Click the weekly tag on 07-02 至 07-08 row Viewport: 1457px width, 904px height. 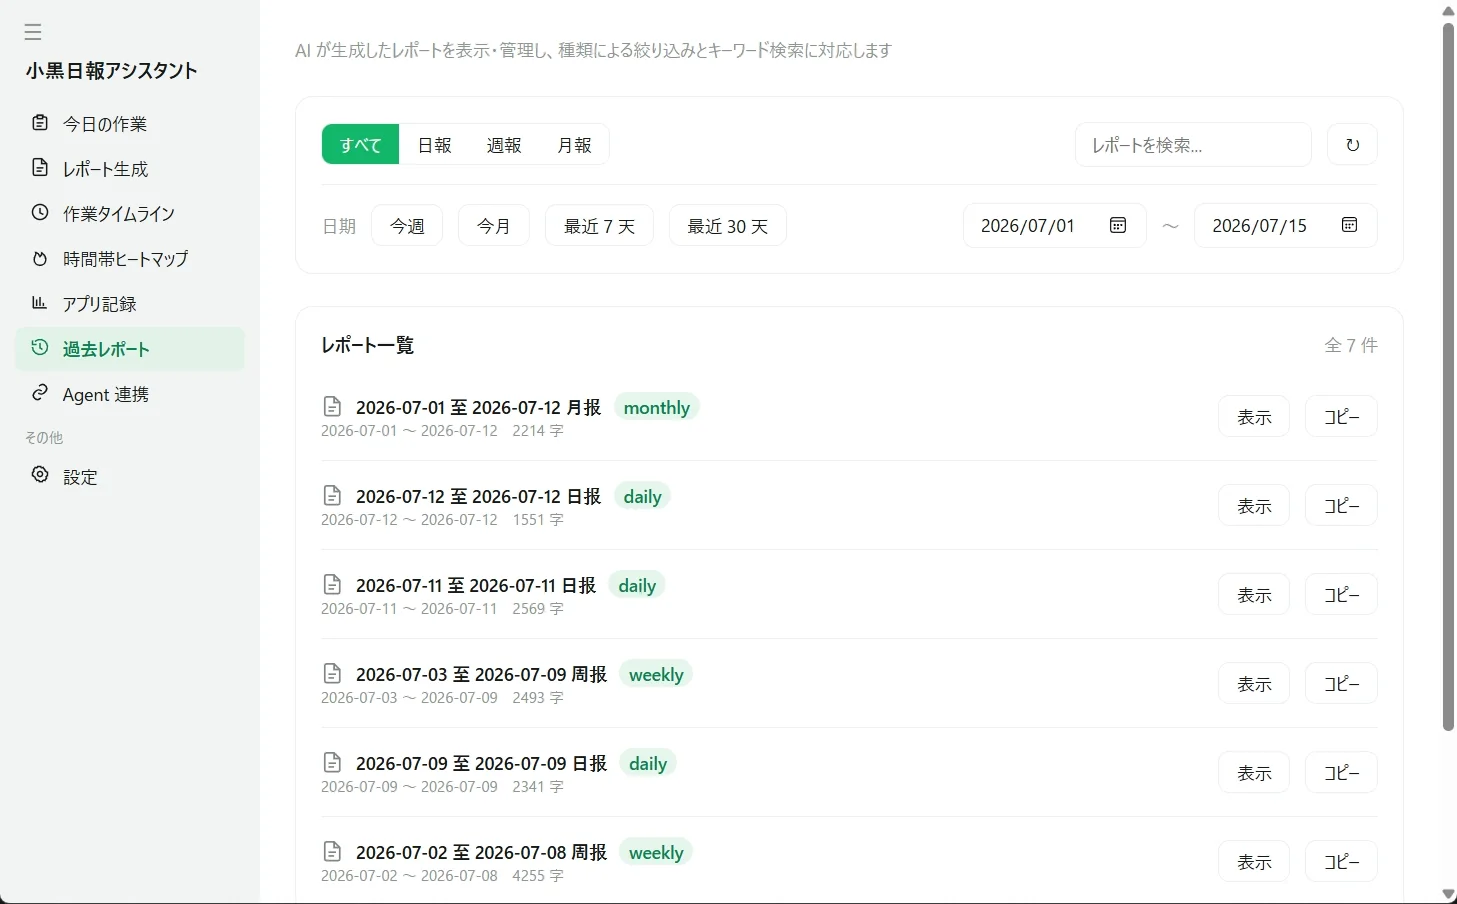[x=656, y=852]
